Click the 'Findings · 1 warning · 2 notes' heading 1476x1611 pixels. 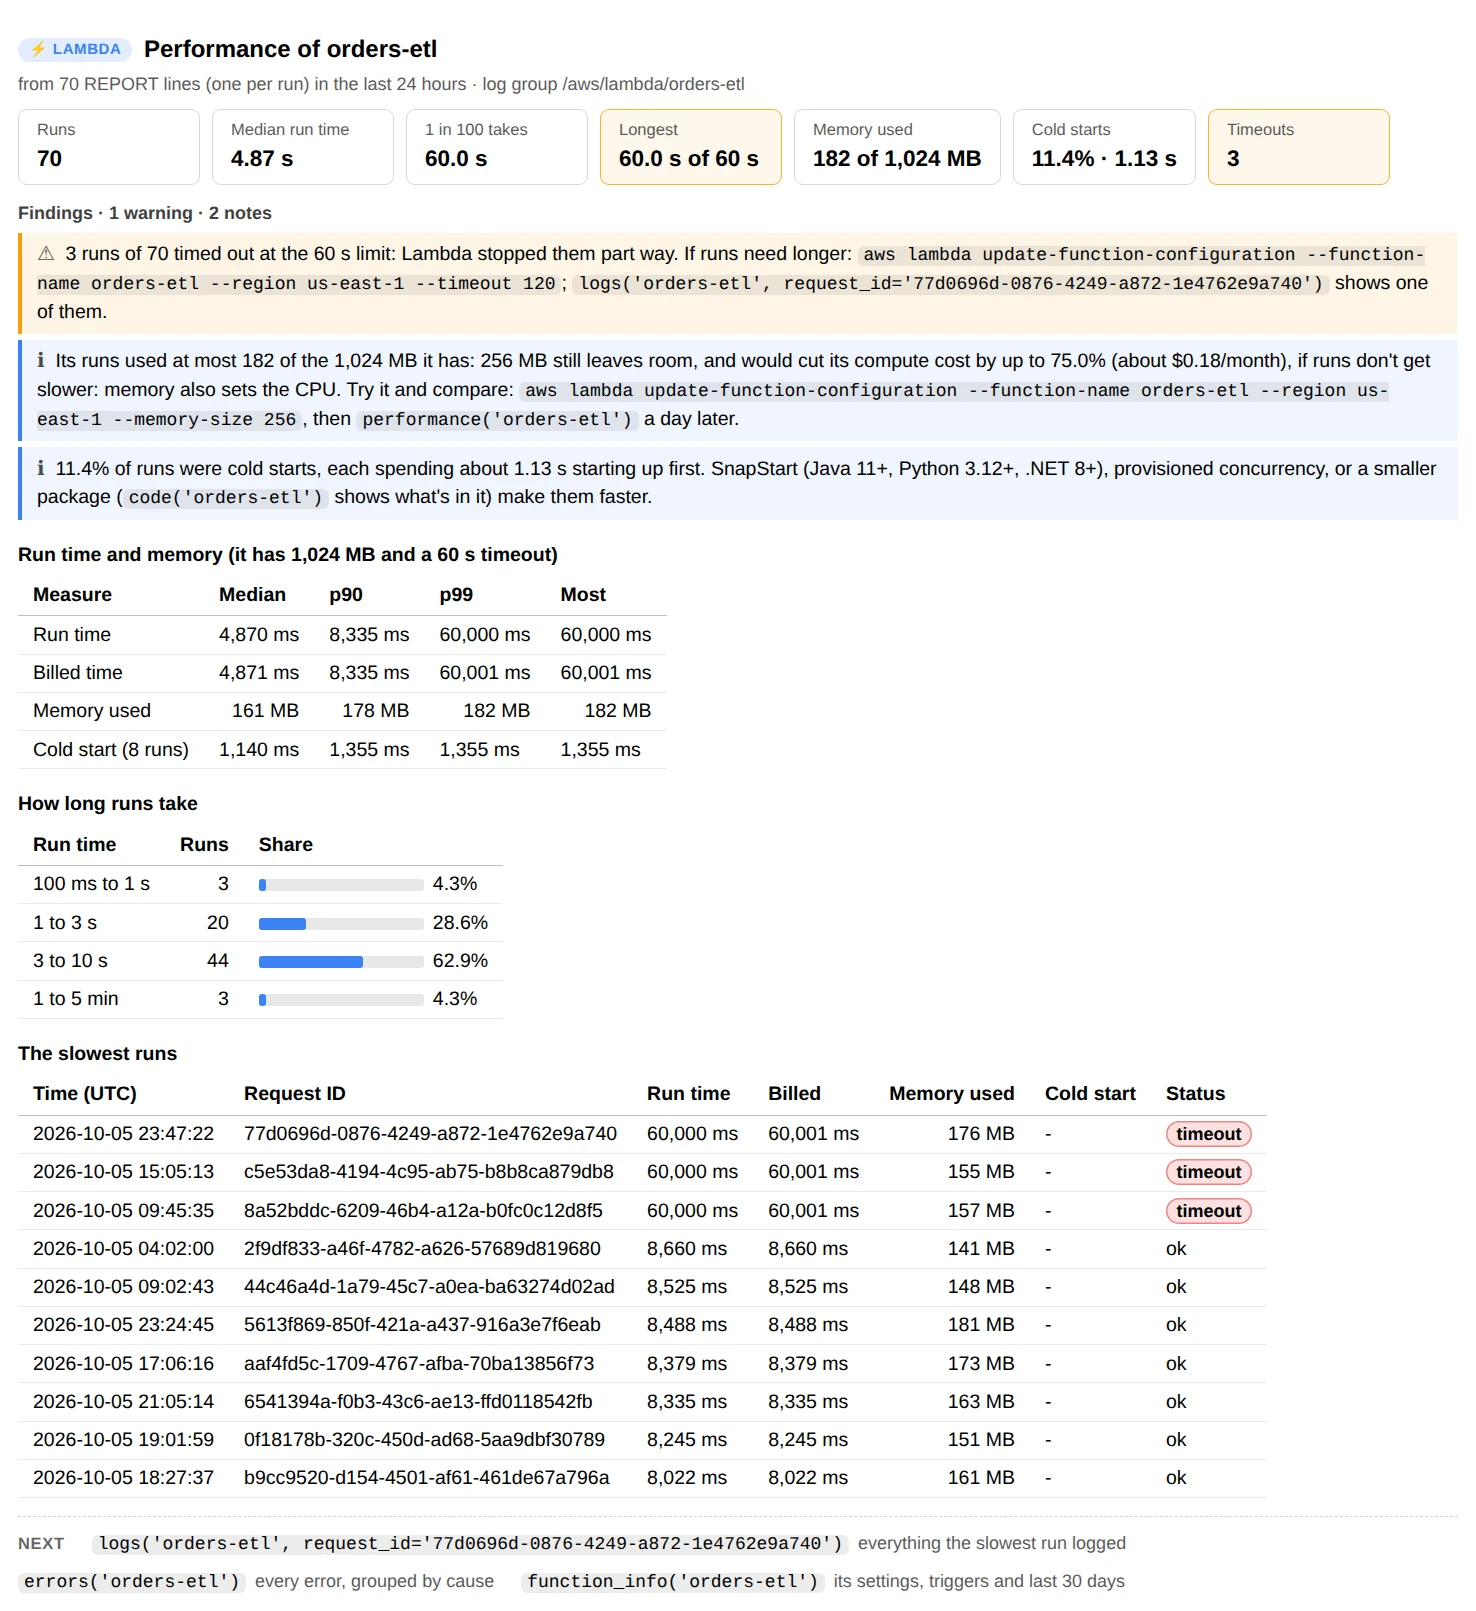[x=145, y=213]
